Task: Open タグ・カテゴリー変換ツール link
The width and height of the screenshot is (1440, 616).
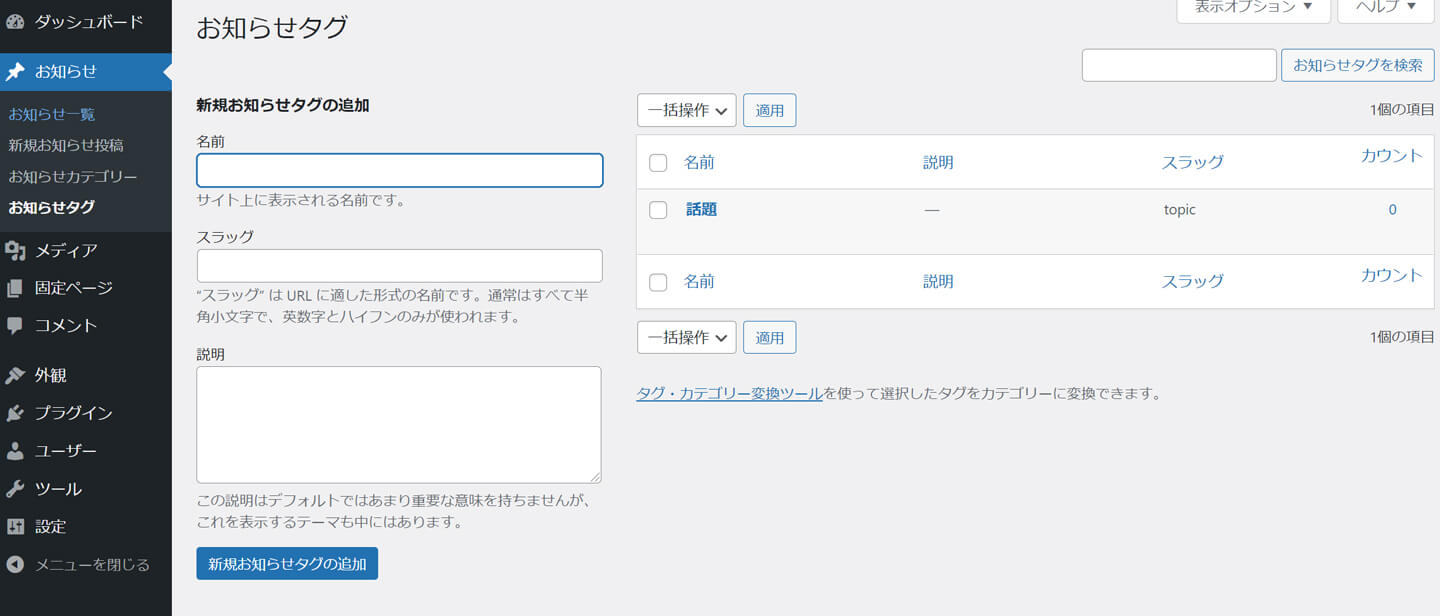Action: pos(730,393)
